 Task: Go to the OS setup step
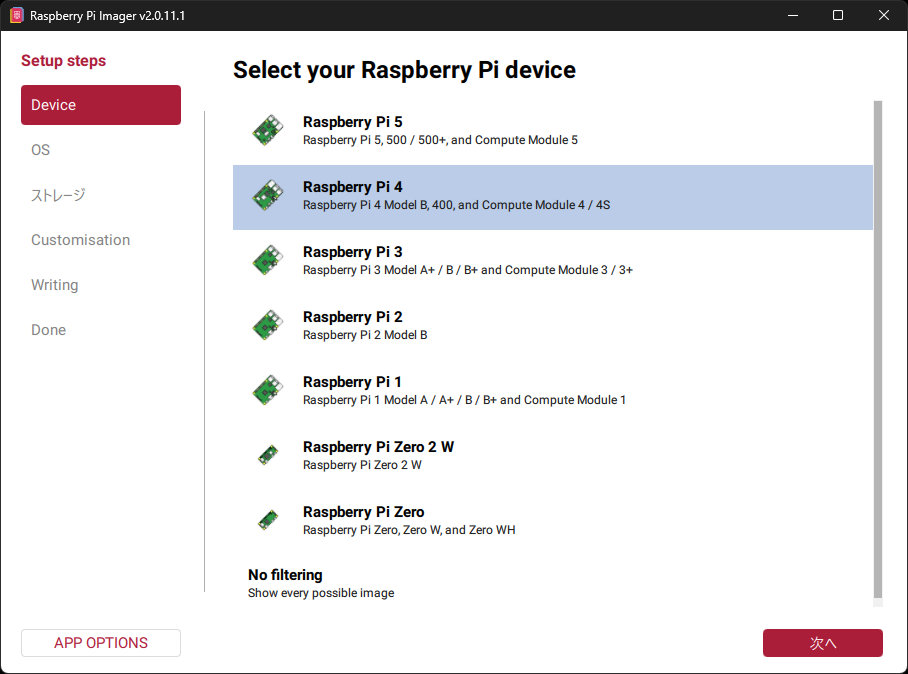[101, 150]
